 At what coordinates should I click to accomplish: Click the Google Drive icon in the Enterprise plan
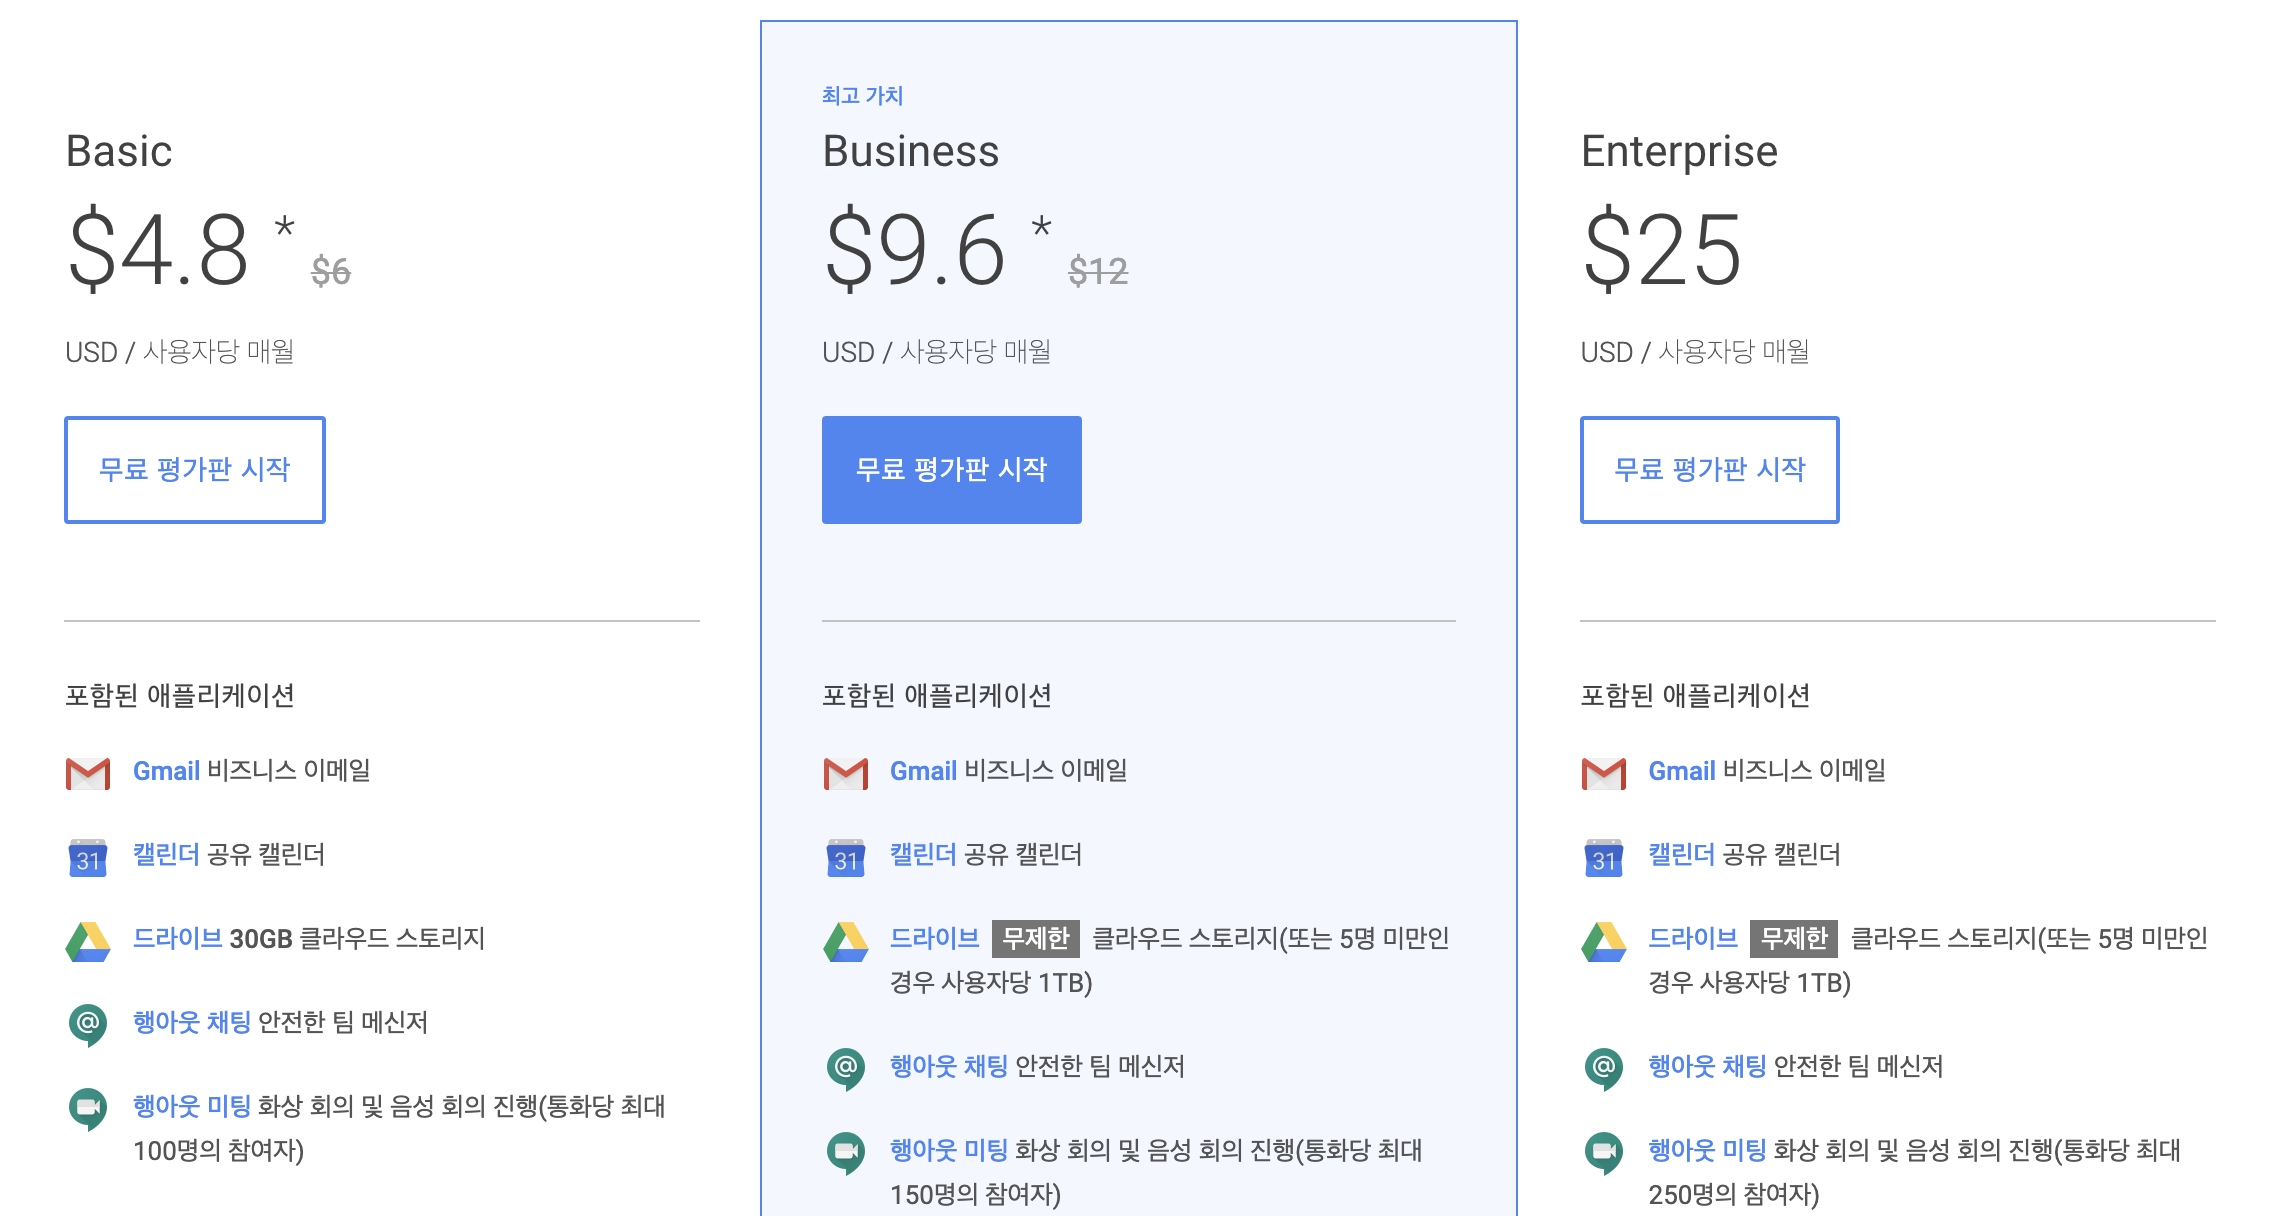(x=1604, y=942)
